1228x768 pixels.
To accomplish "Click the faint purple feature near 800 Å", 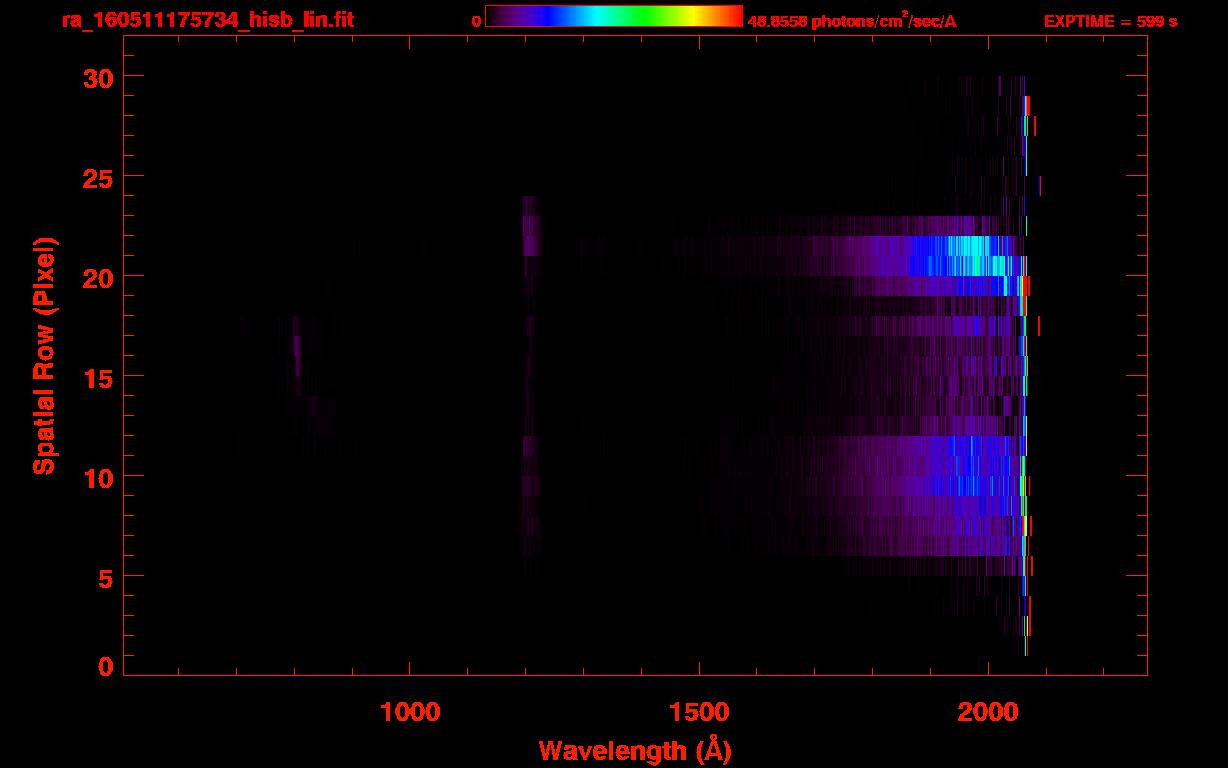I will [297, 357].
